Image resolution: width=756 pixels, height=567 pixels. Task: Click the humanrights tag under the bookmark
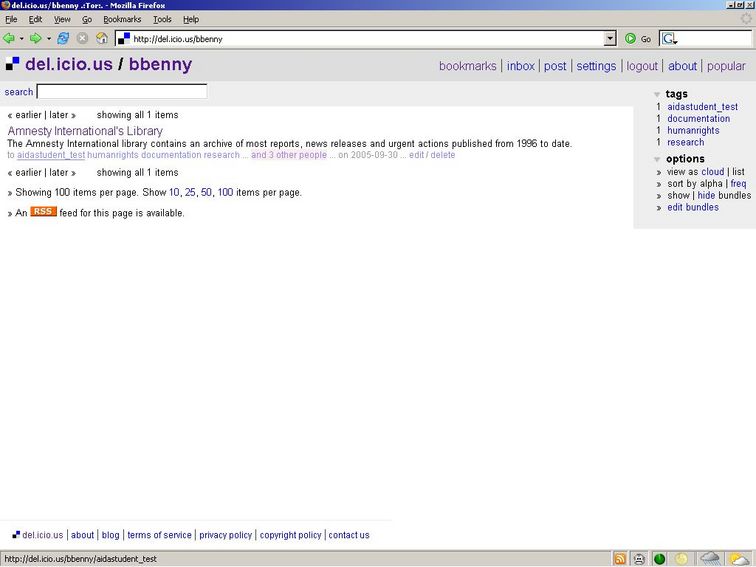click(x=113, y=155)
